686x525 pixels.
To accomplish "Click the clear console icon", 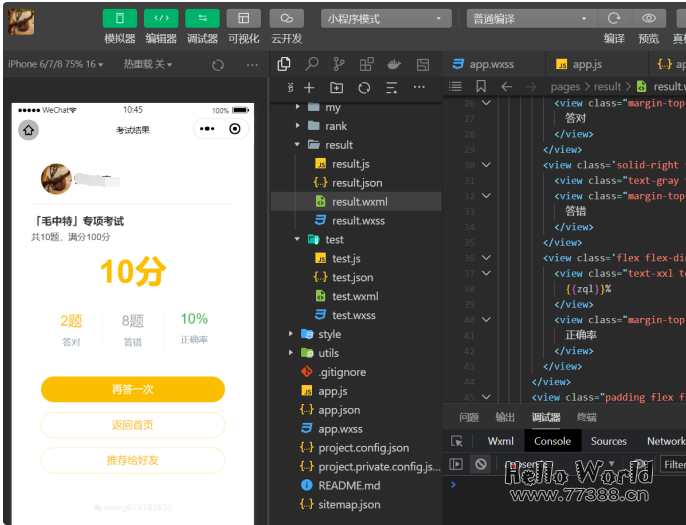I will (481, 464).
